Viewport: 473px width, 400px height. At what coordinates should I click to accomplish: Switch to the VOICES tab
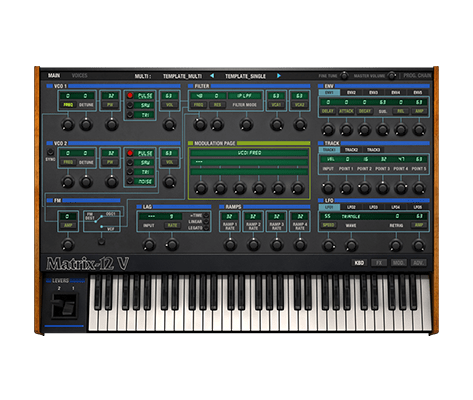[x=79, y=76]
